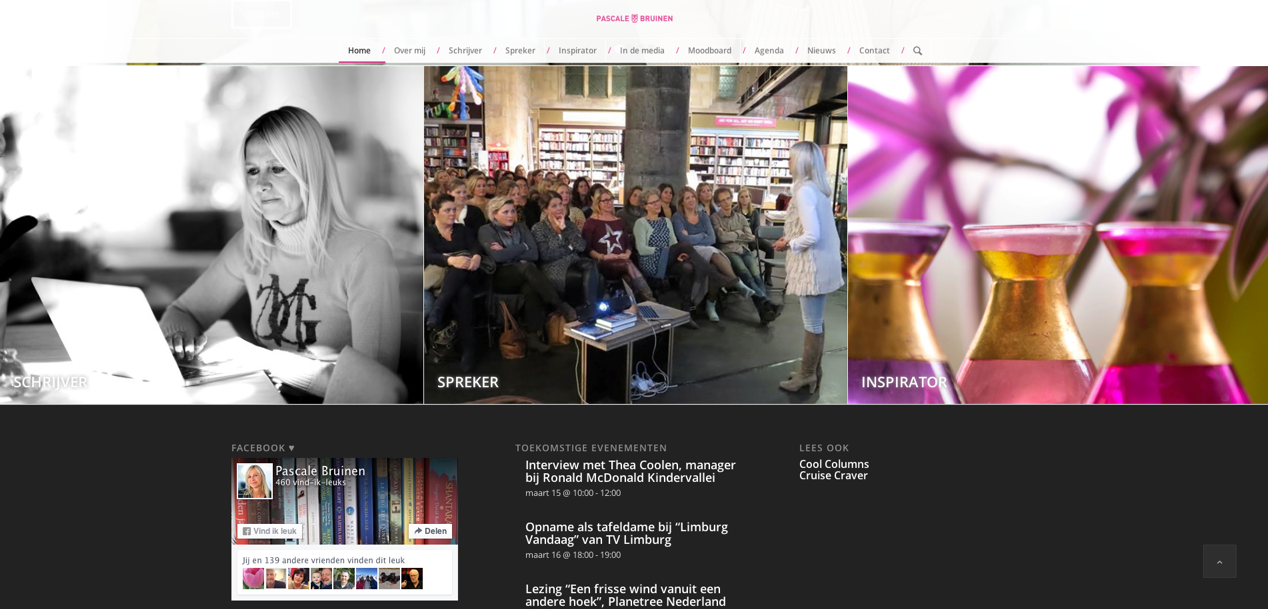1268x609 pixels.
Task: Select the Agenda menu item
Action: pyautogui.click(x=769, y=51)
